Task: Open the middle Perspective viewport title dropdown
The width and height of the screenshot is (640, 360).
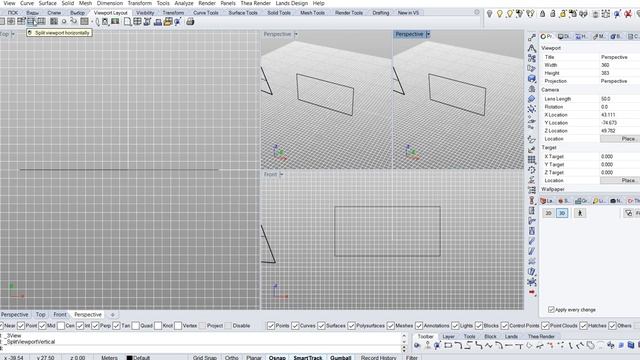Action: [x=296, y=34]
